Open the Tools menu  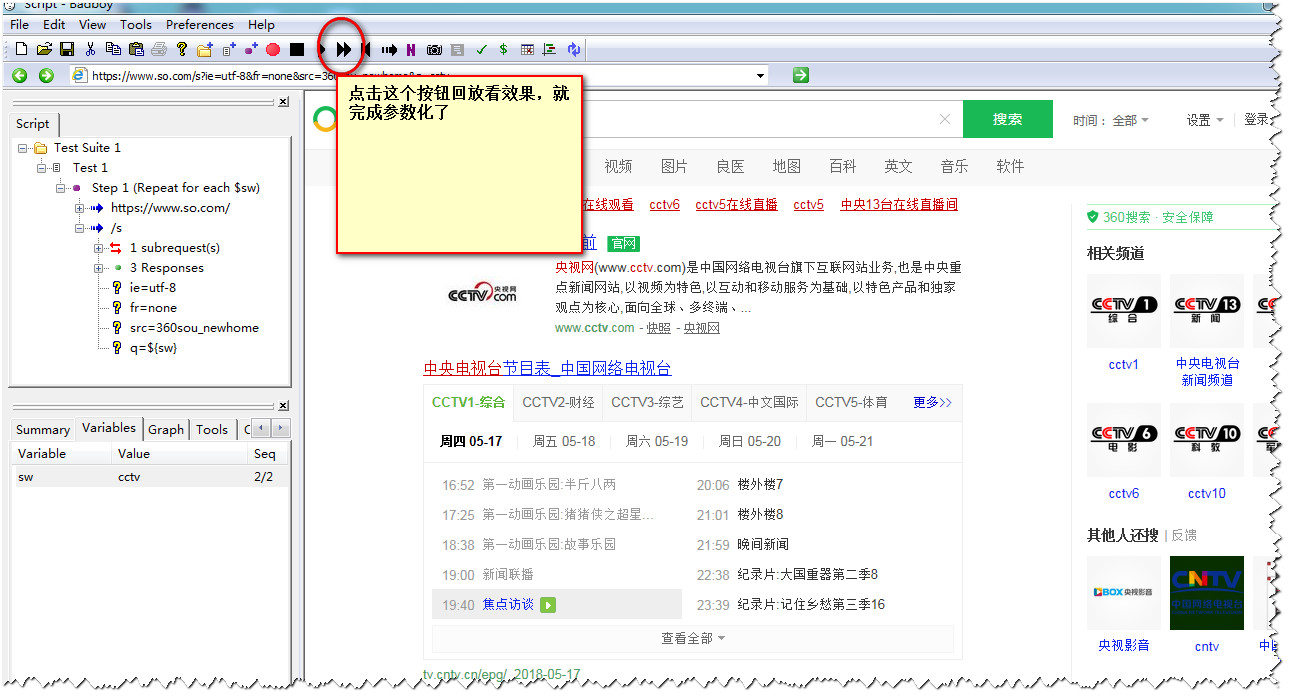click(x=136, y=24)
